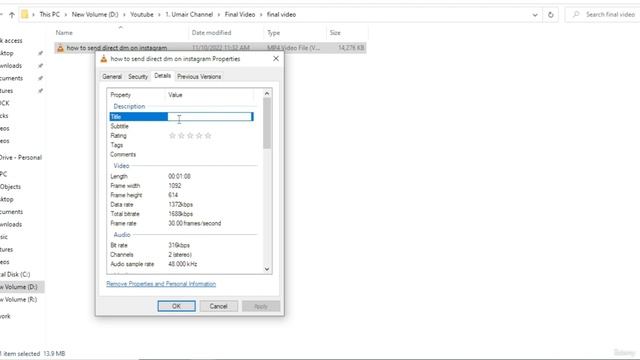Viewport: 640px width, 360px height.
Task: Confirm with the OK button
Action: point(176,306)
